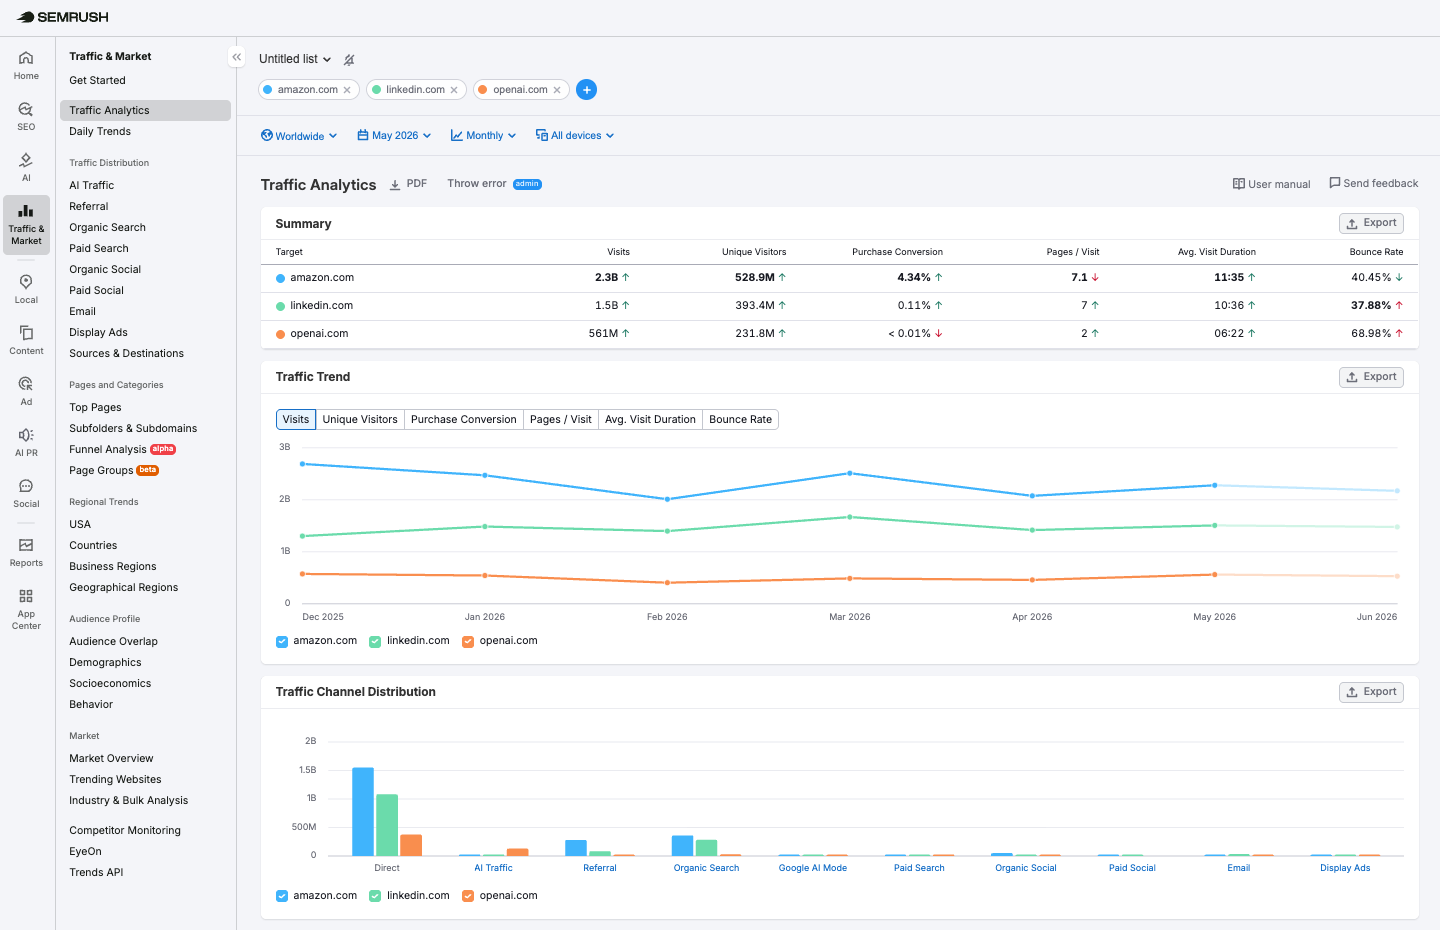Switch to Purchase Conversion tab

pos(464,420)
